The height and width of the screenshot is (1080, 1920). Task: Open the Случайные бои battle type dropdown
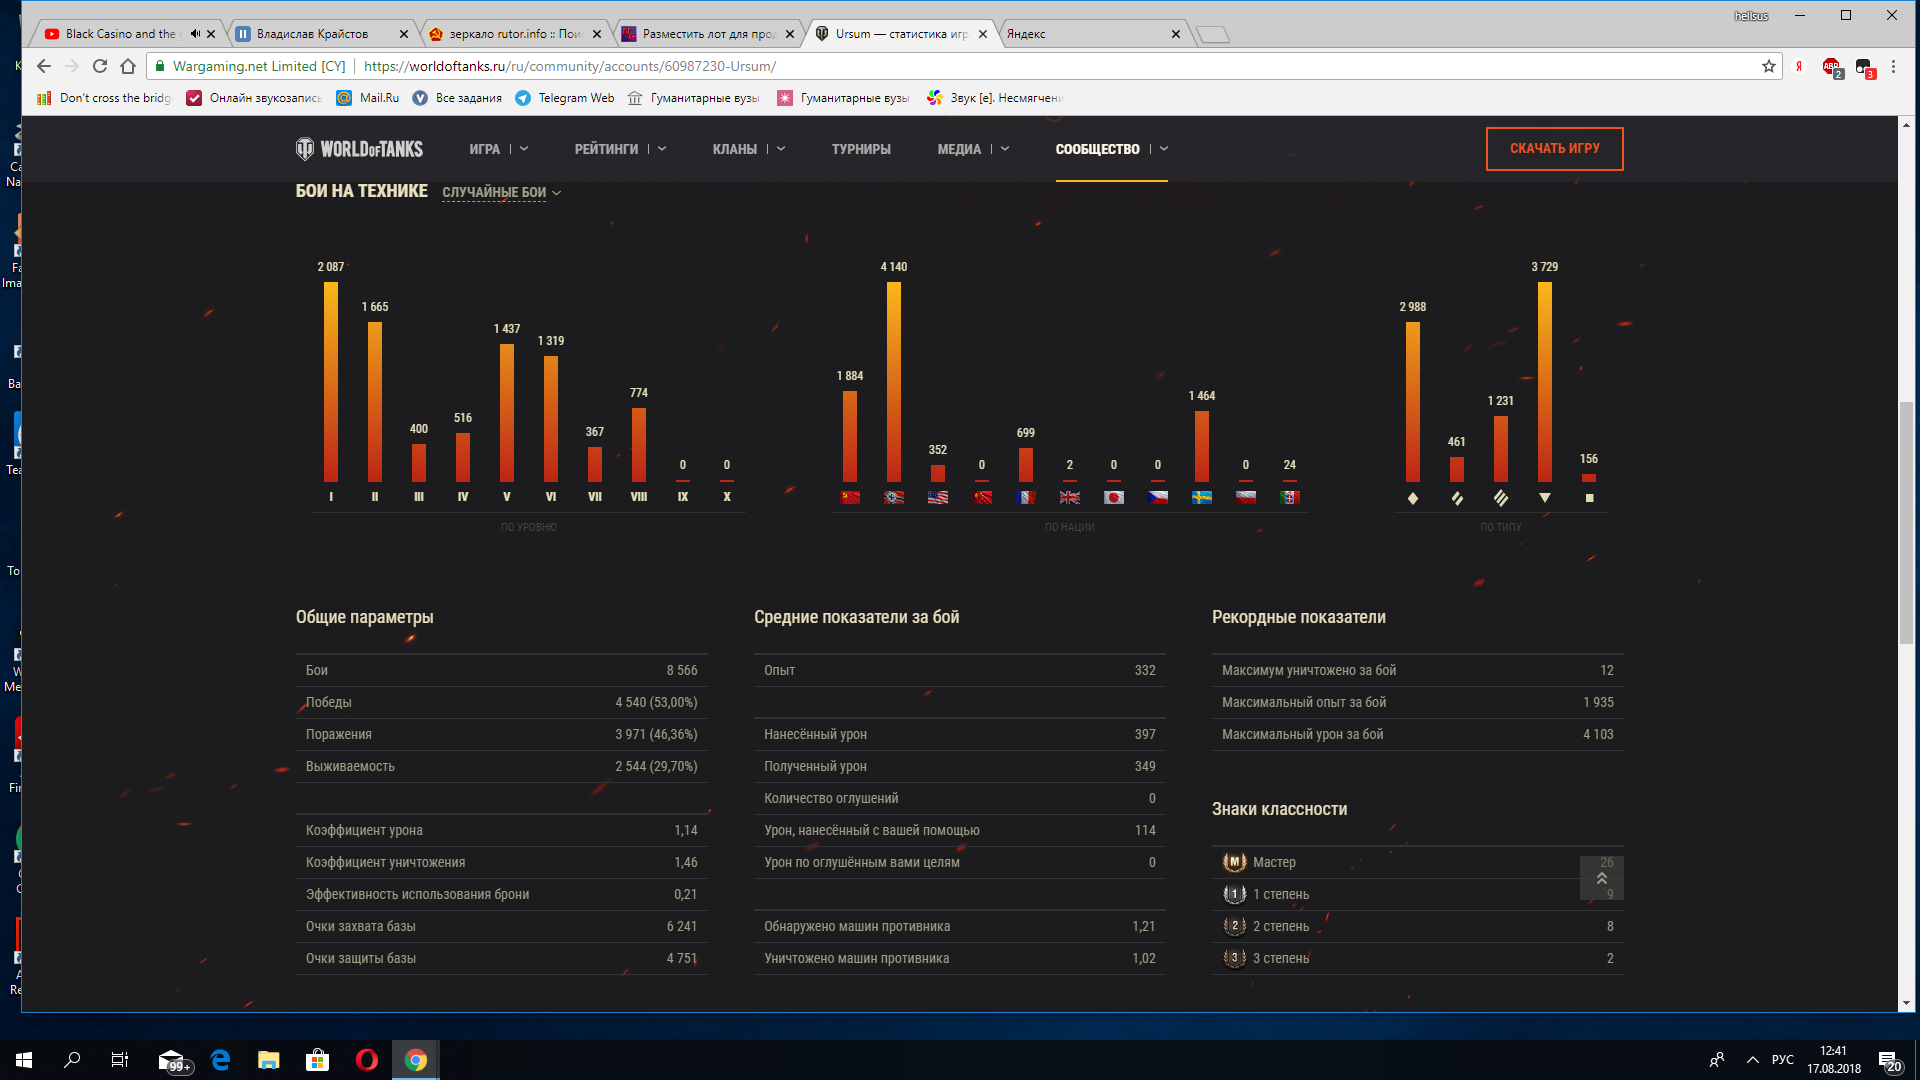point(501,192)
